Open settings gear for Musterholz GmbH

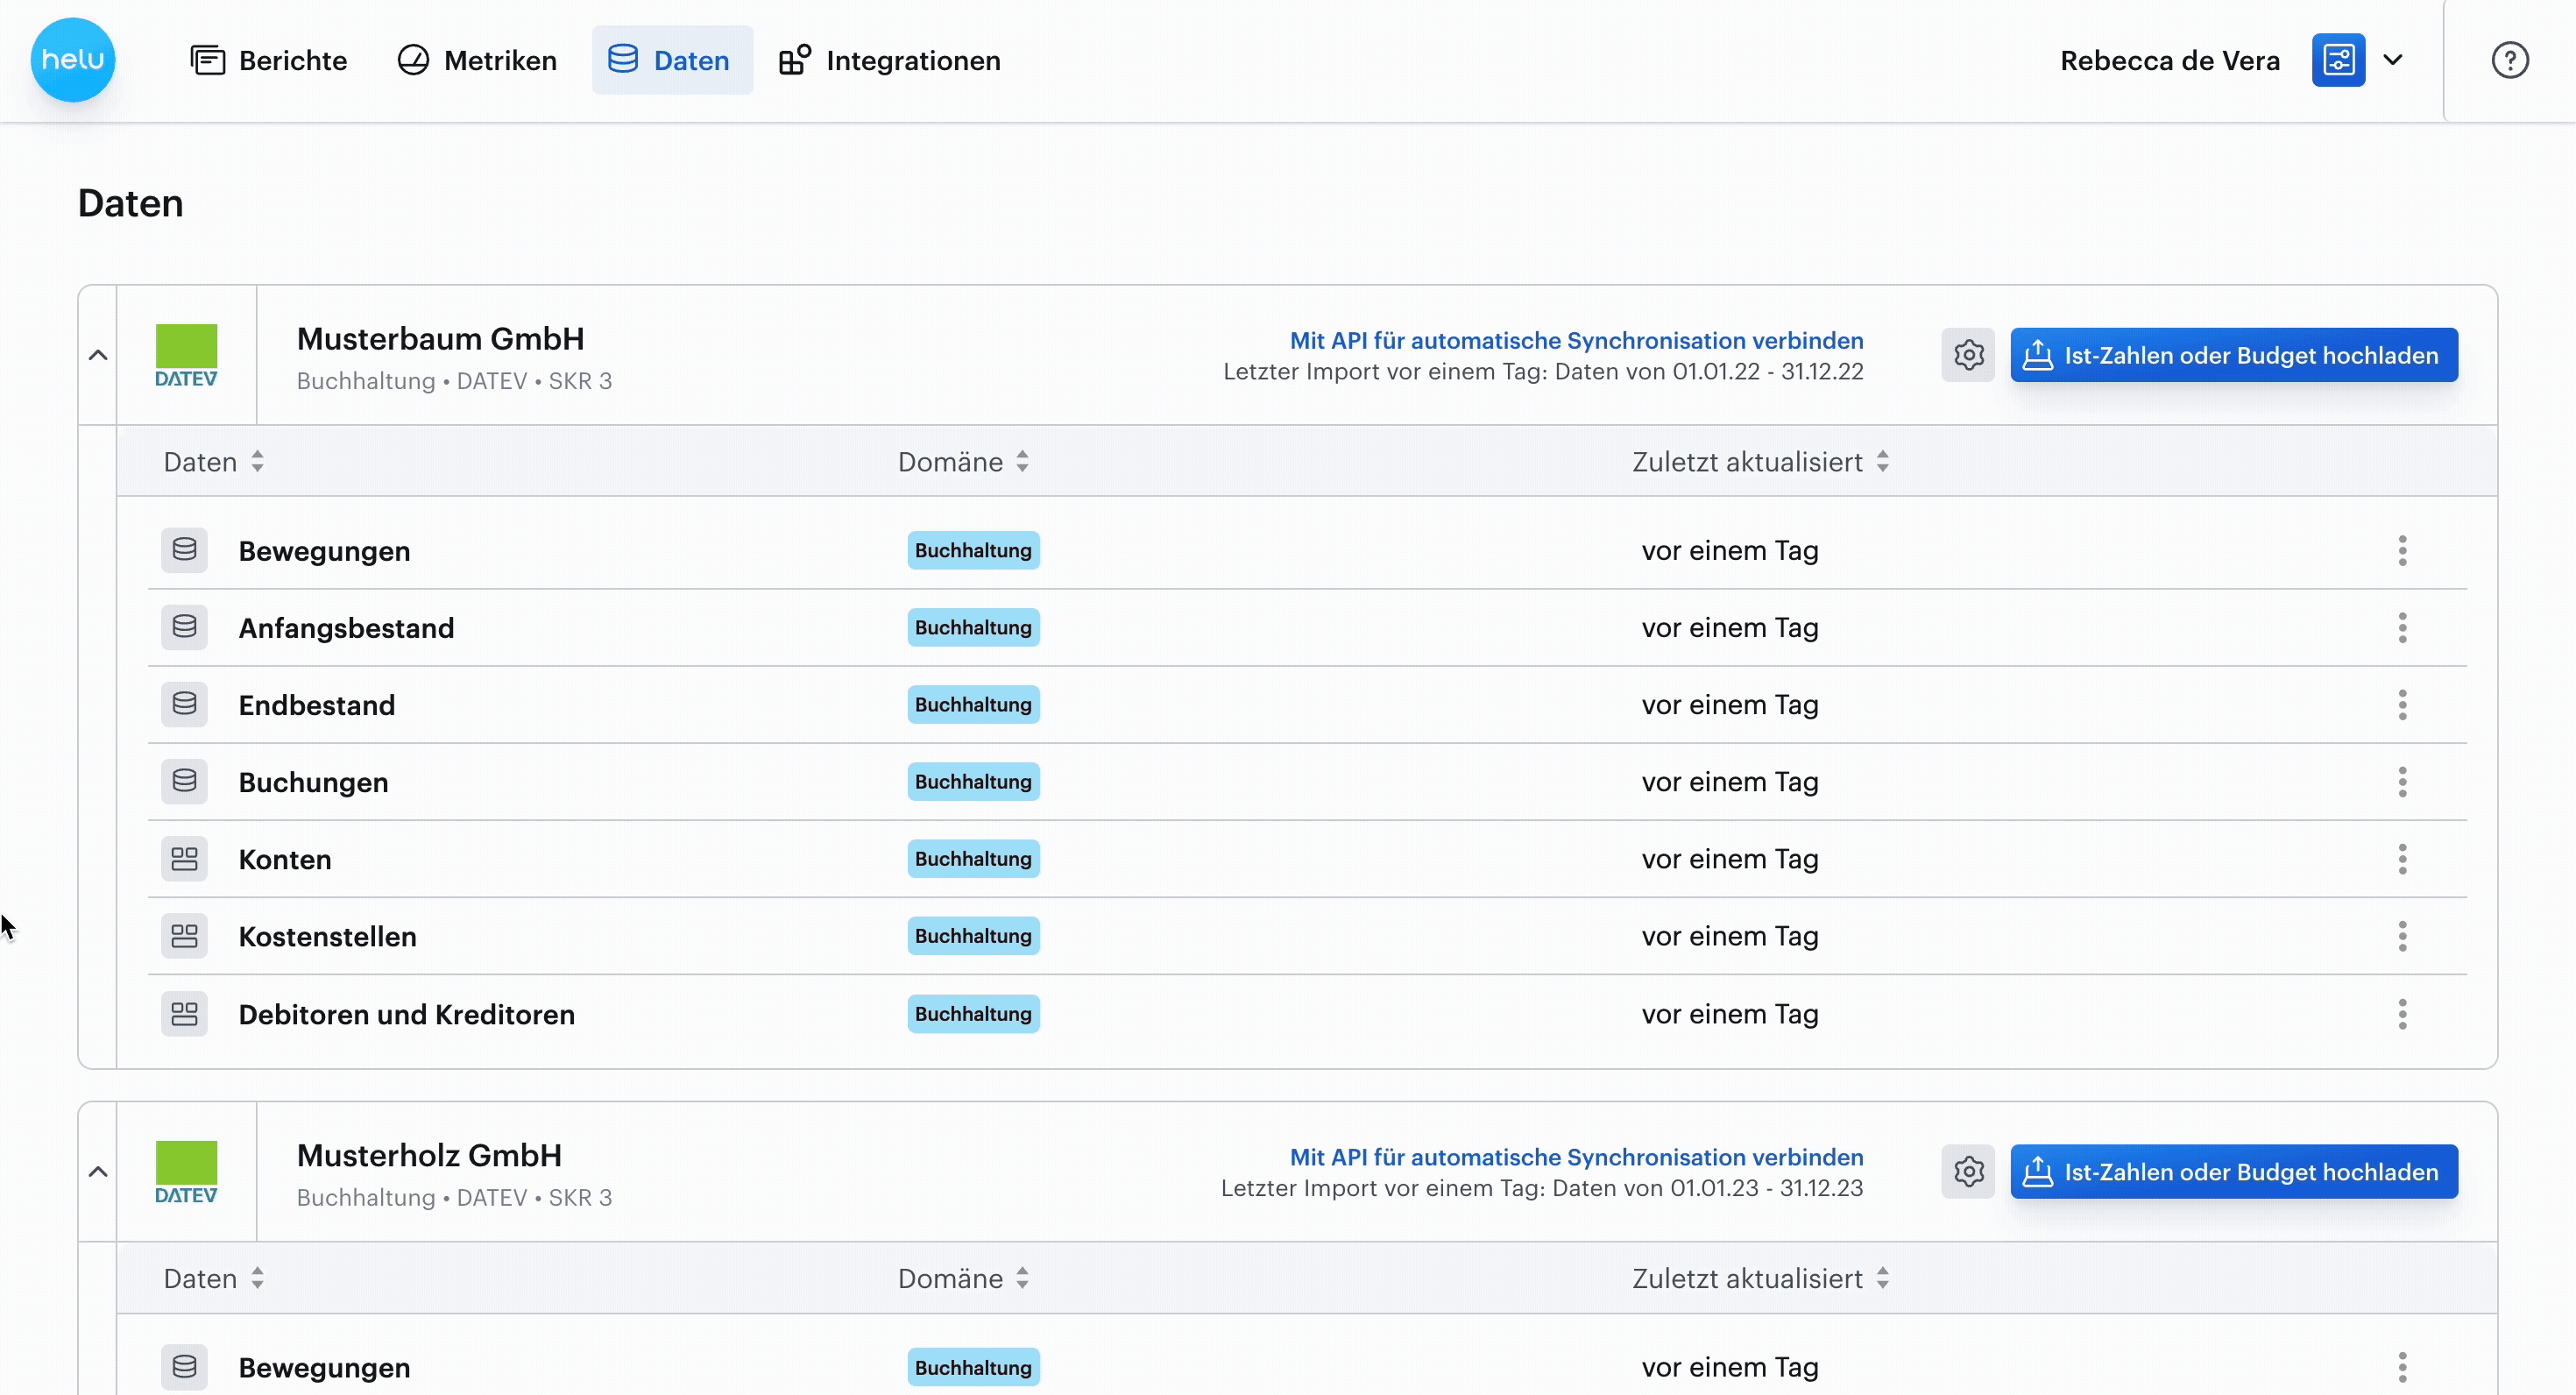[1968, 1172]
